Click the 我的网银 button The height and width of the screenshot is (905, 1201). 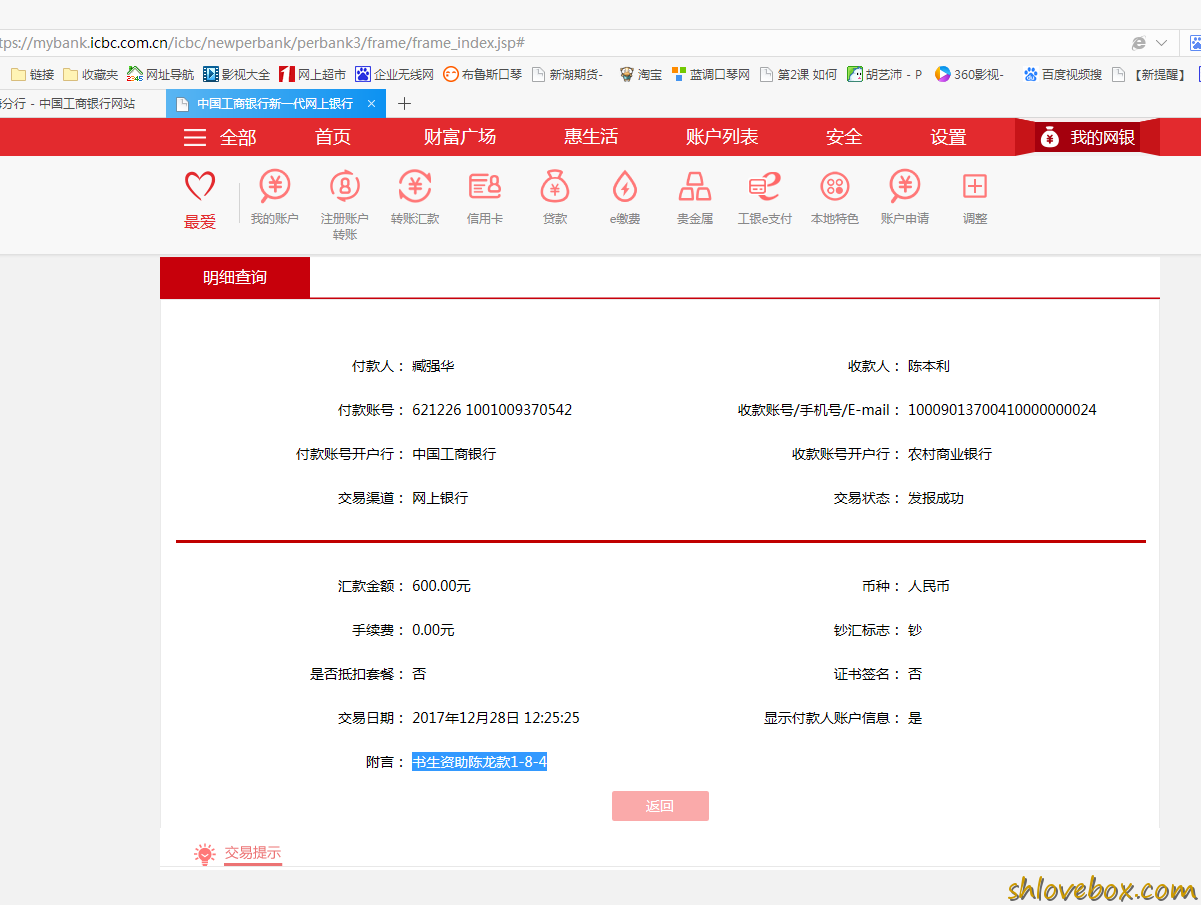[1087, 137]
